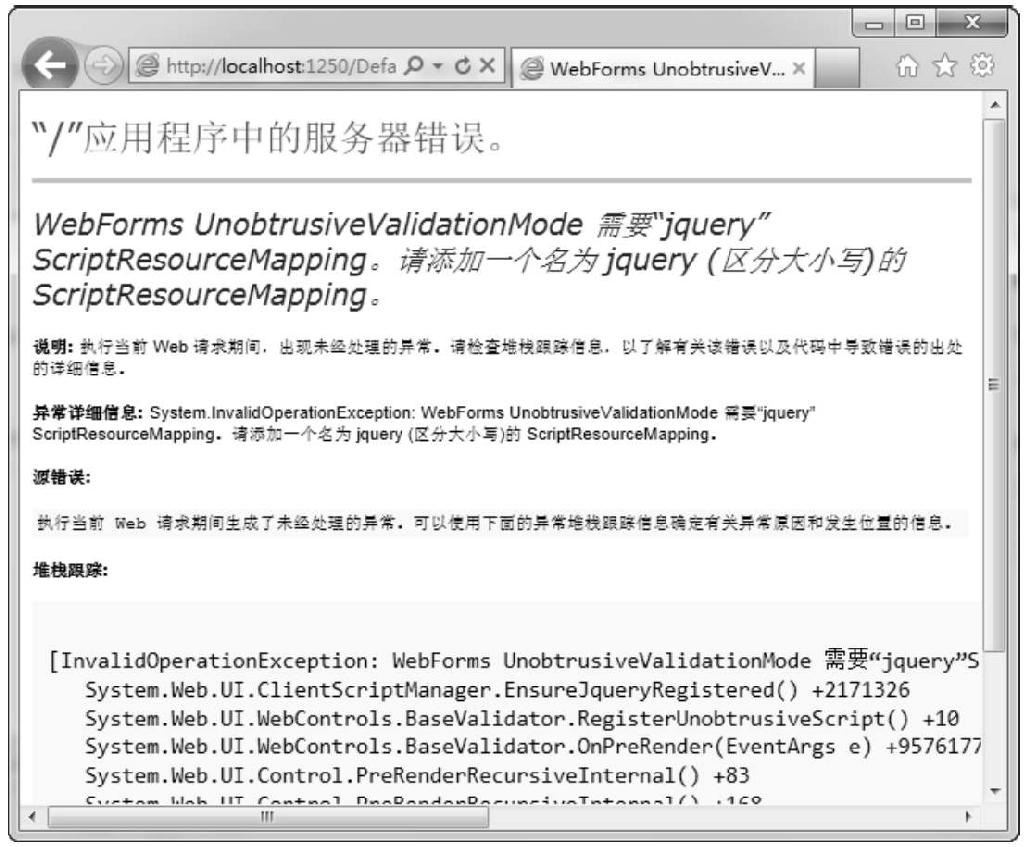Click the 堆栈跟踪: label

pos(70,570)
